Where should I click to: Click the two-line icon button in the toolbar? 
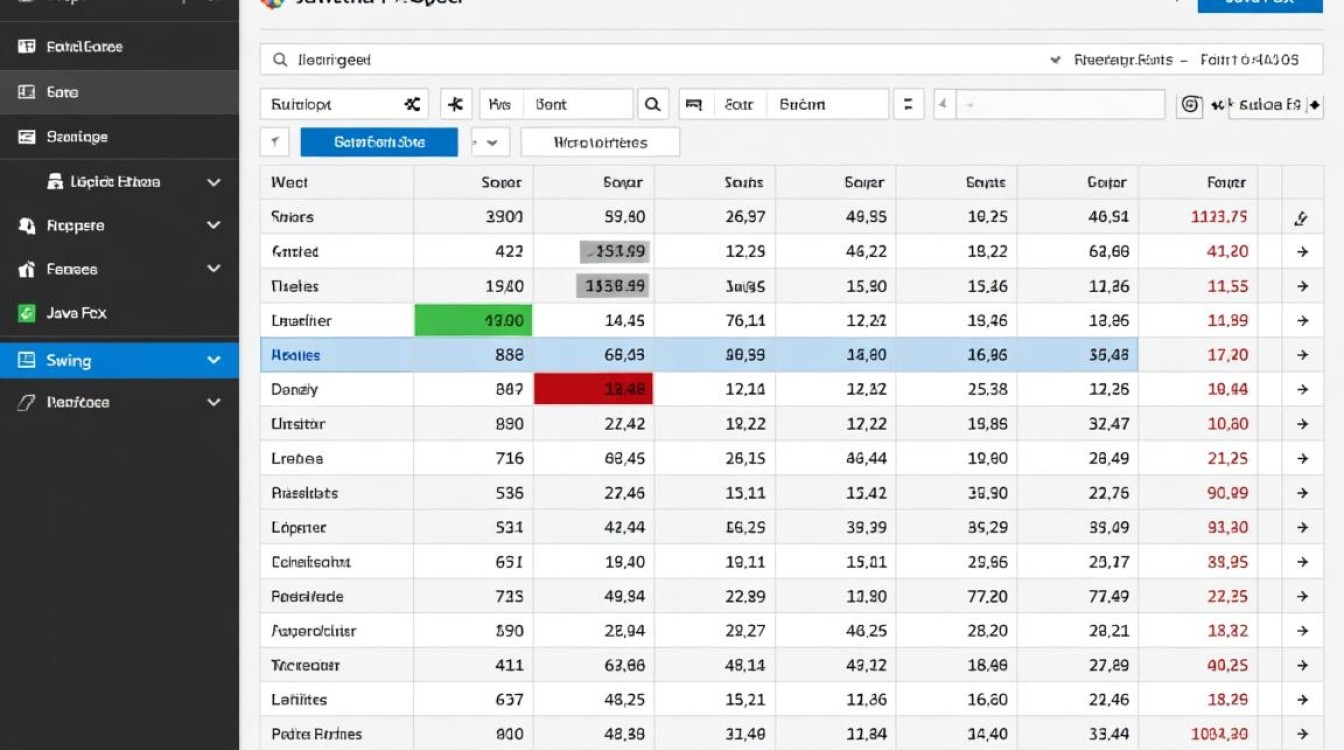(907, 104)
